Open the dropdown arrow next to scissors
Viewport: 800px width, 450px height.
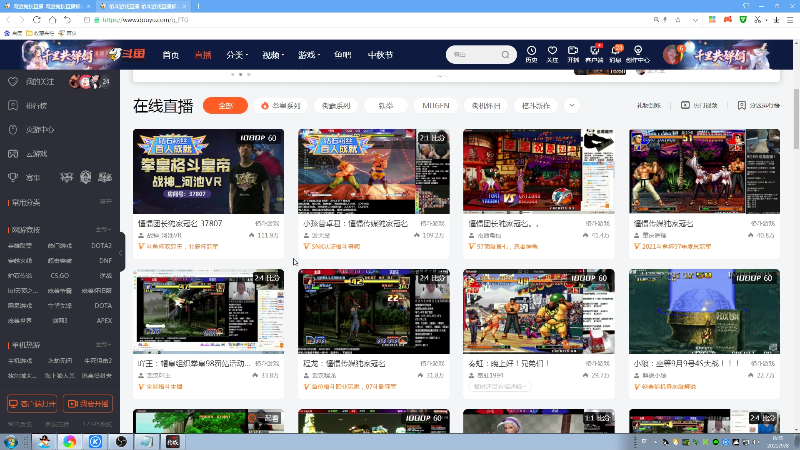click(766, 20)
